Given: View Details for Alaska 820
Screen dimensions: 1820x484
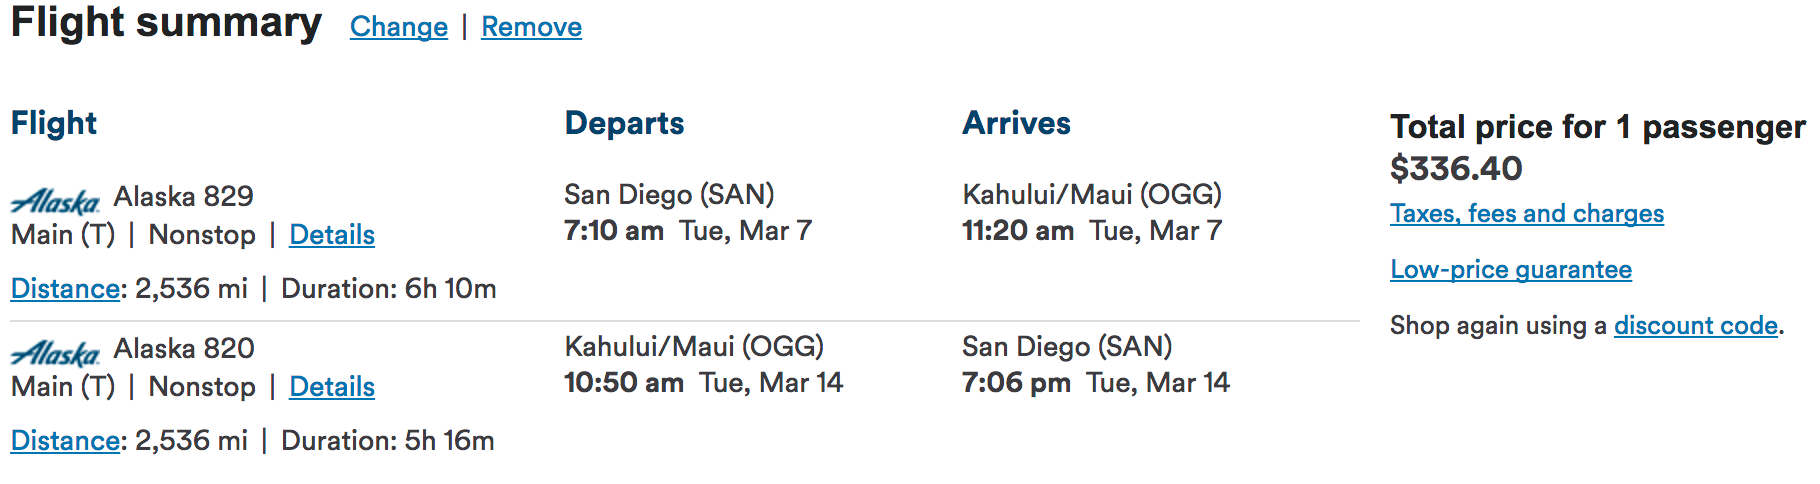Looking at the screenshot, I should point(332,387).
